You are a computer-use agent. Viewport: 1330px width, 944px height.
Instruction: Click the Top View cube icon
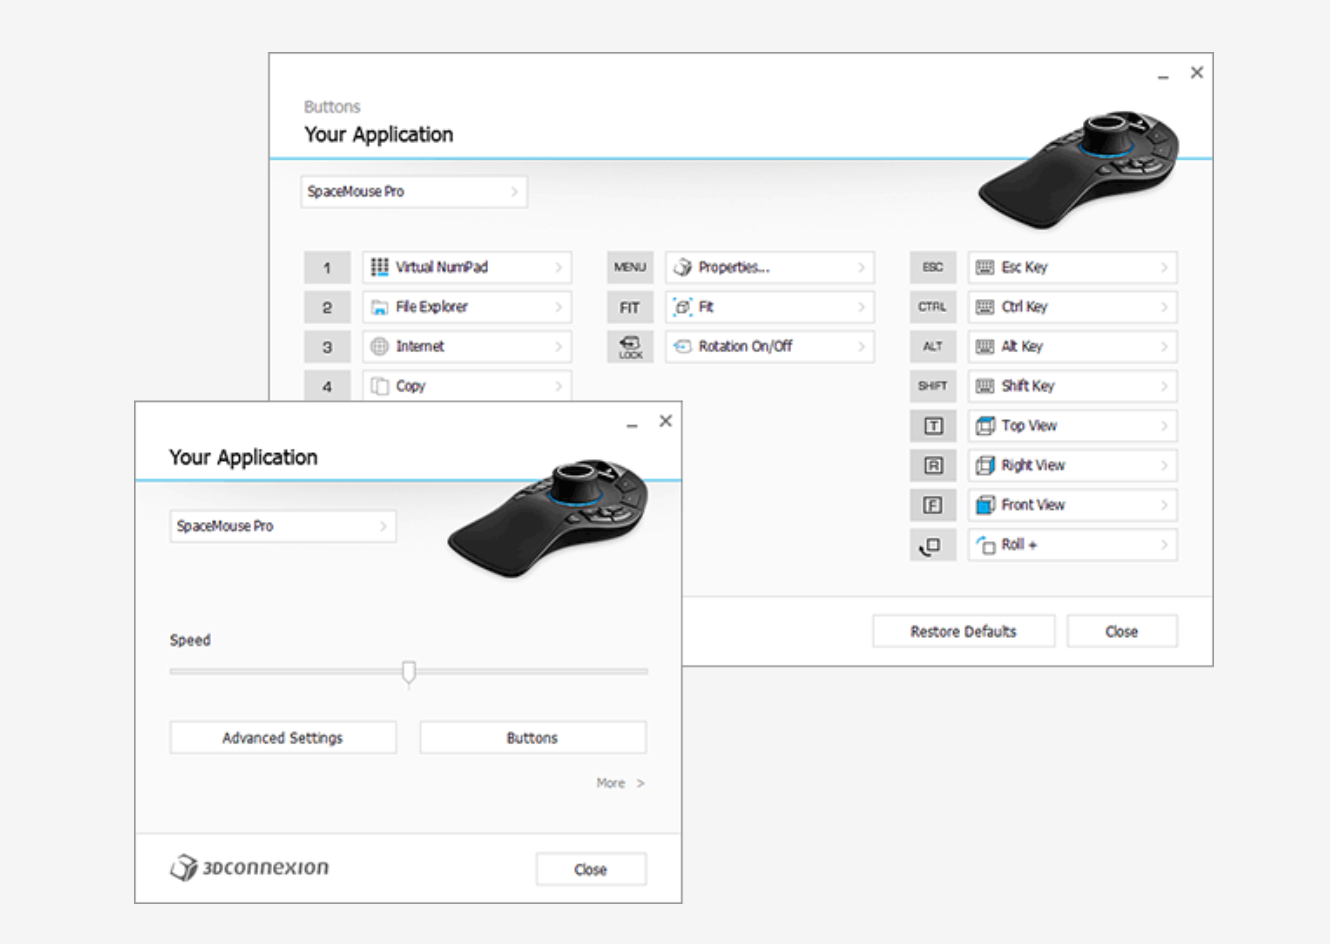(x=985, y=426)
